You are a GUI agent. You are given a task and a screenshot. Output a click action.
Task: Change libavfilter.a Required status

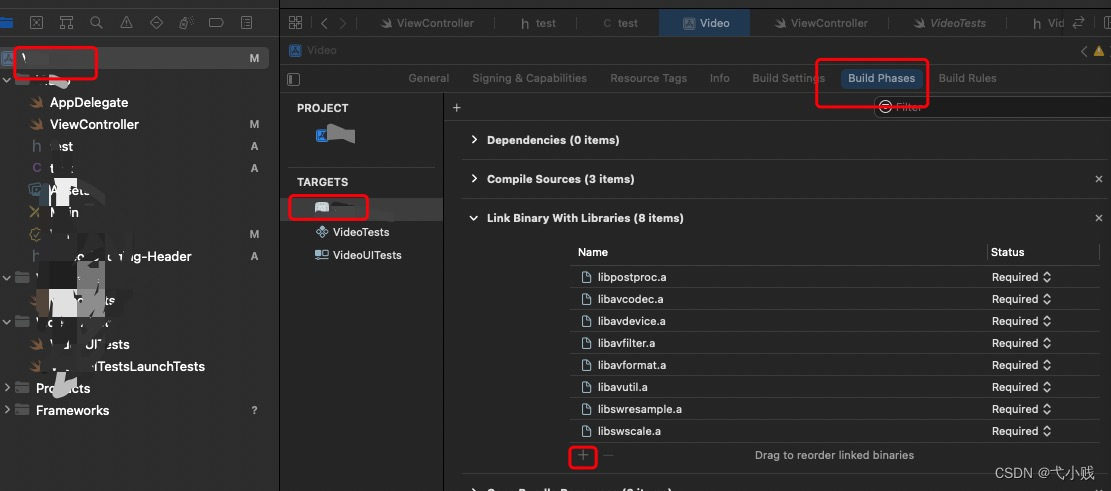pos(1021,343)
